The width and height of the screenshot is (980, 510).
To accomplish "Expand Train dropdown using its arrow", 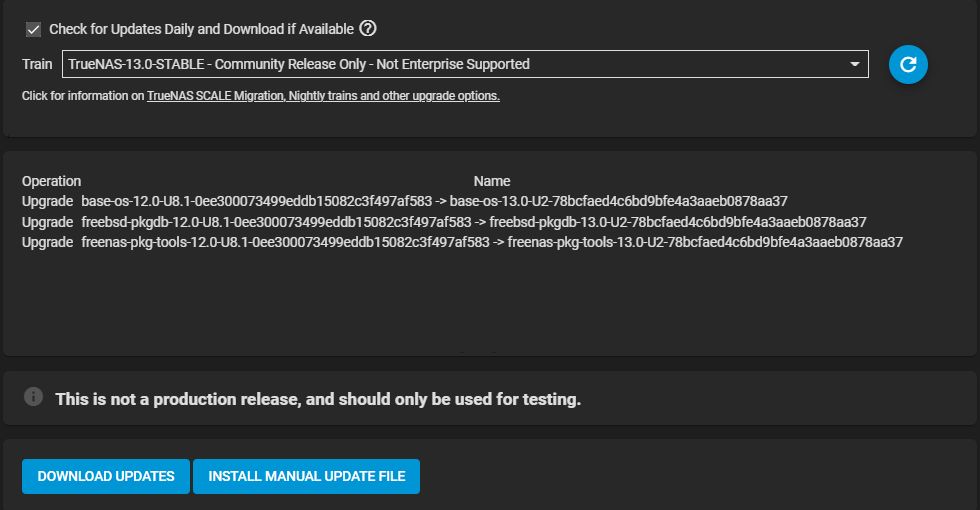I will [854, 64].
